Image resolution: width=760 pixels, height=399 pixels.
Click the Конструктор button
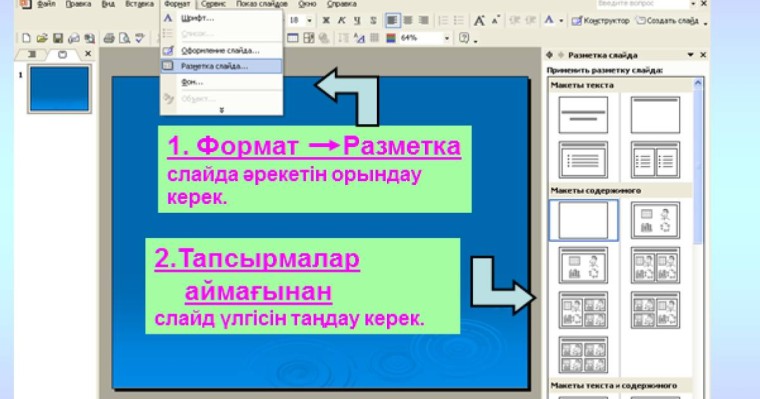tap(601, 21)
